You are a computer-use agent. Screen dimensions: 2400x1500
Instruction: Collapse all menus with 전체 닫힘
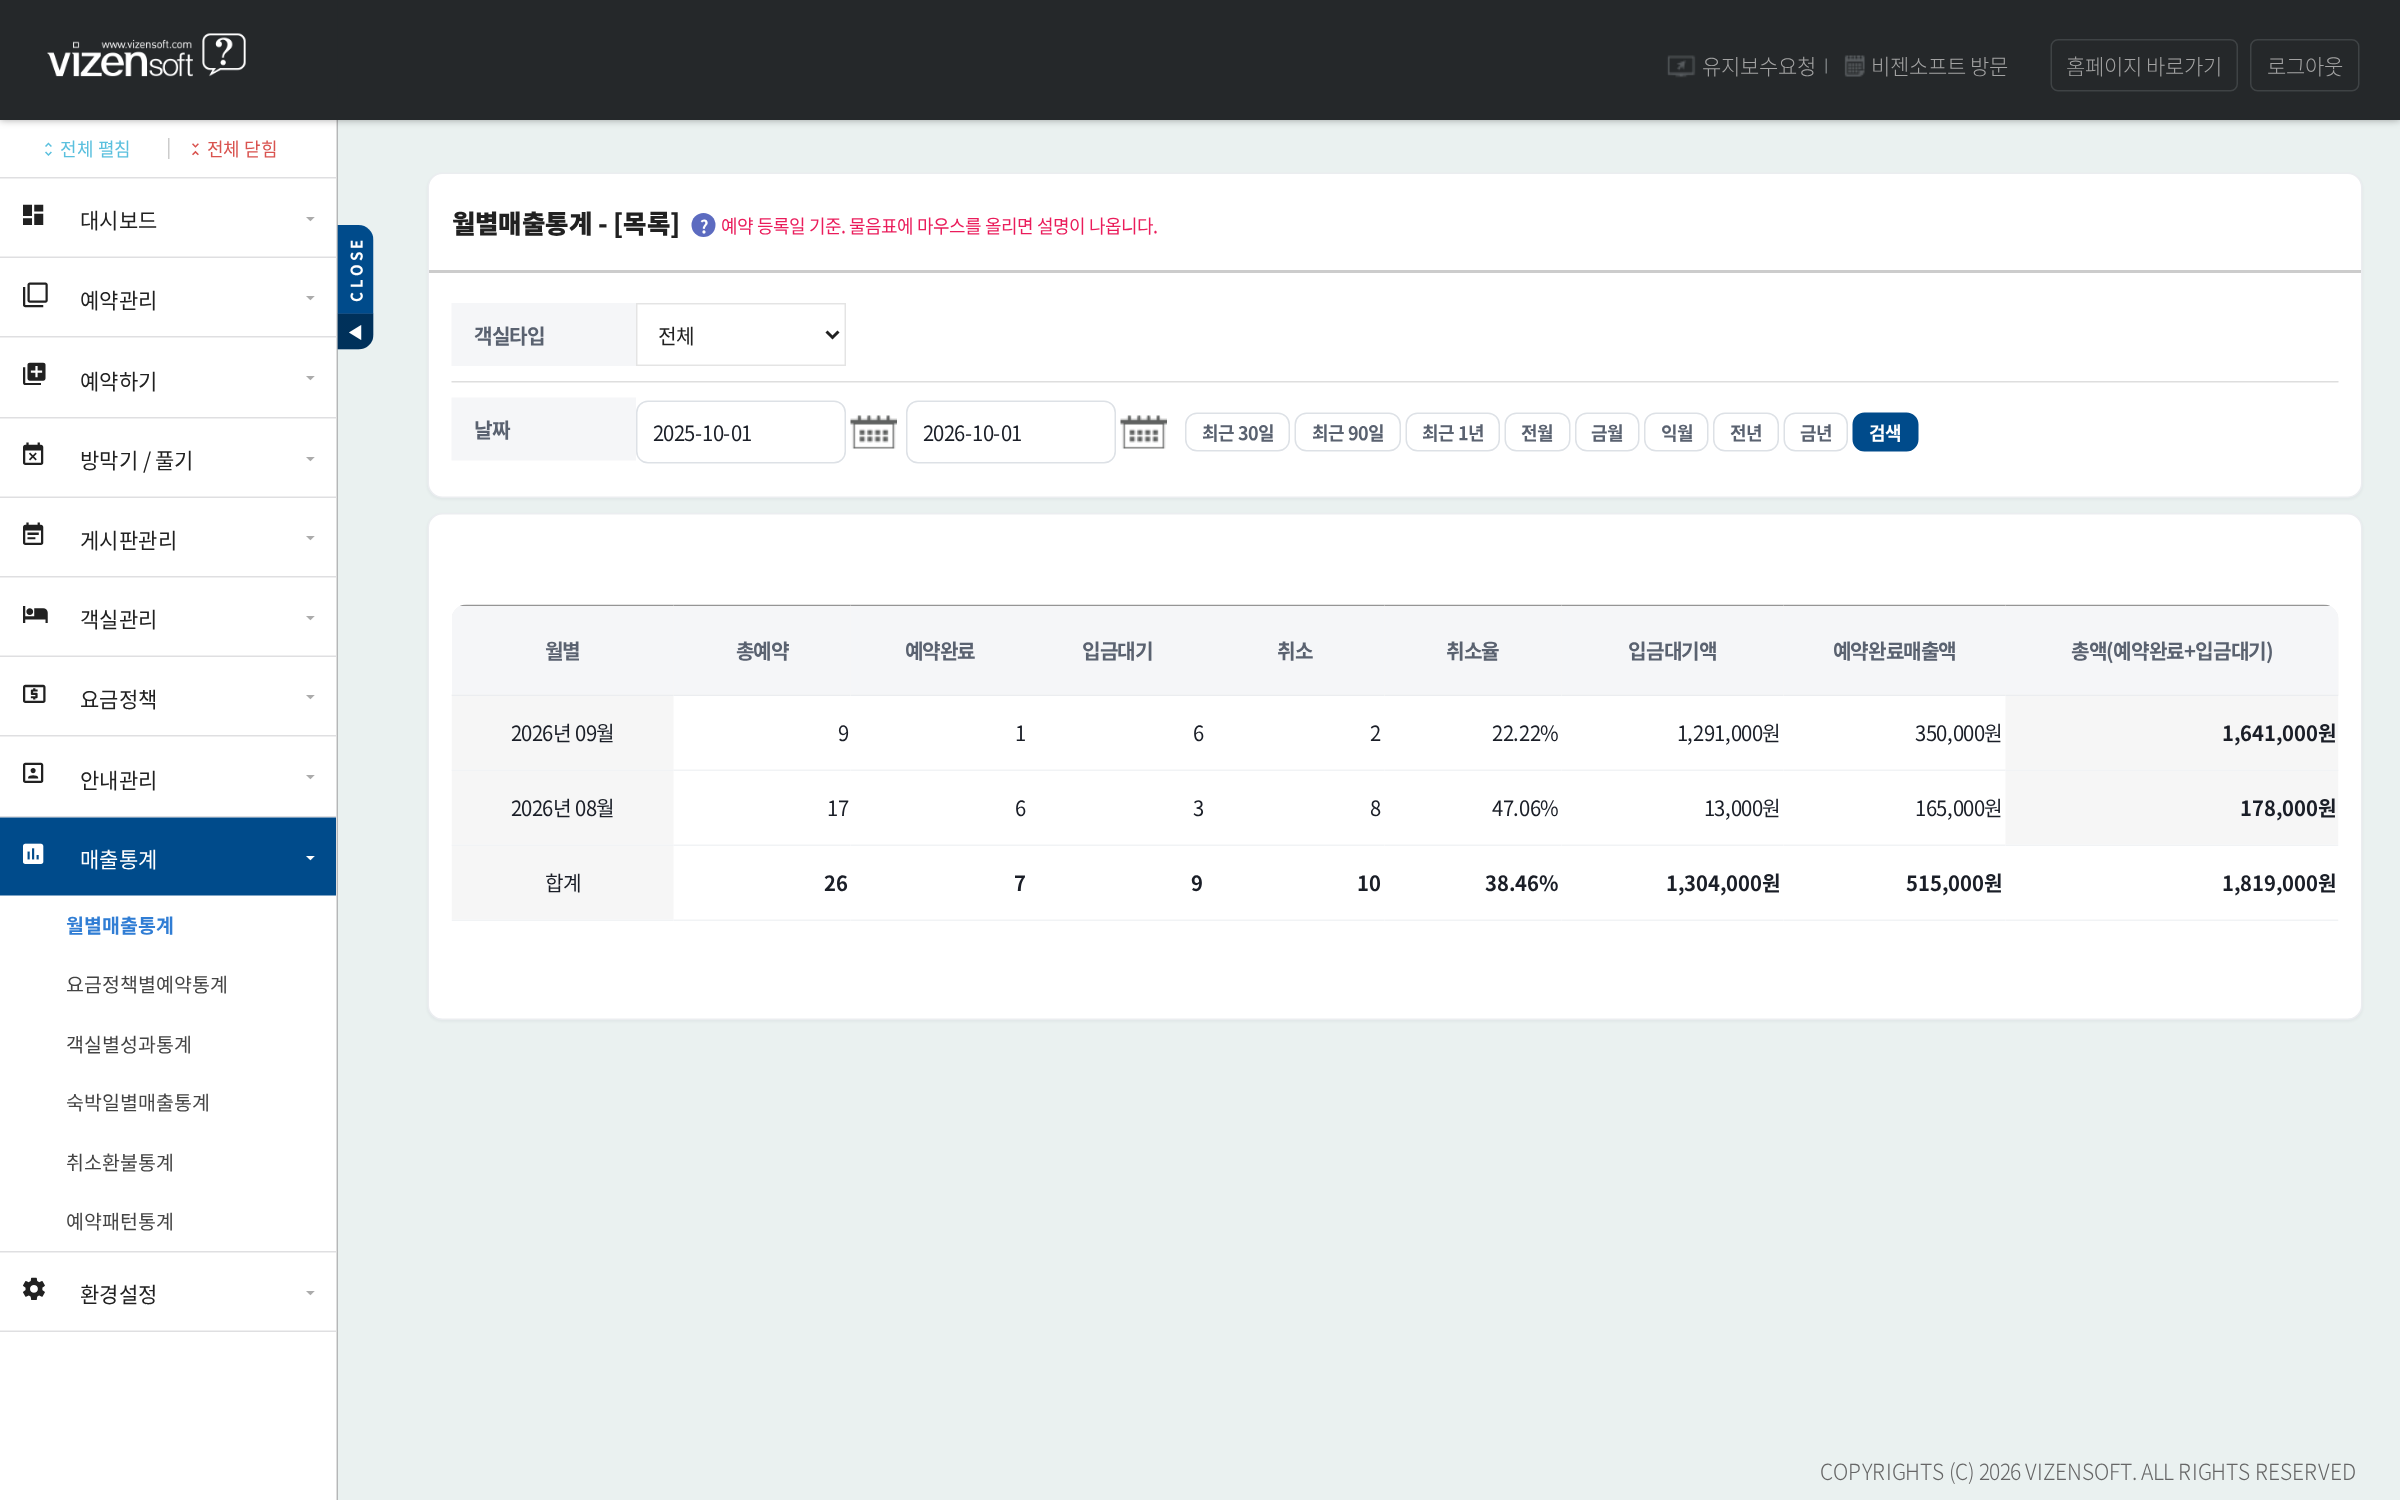pos(234,149)
